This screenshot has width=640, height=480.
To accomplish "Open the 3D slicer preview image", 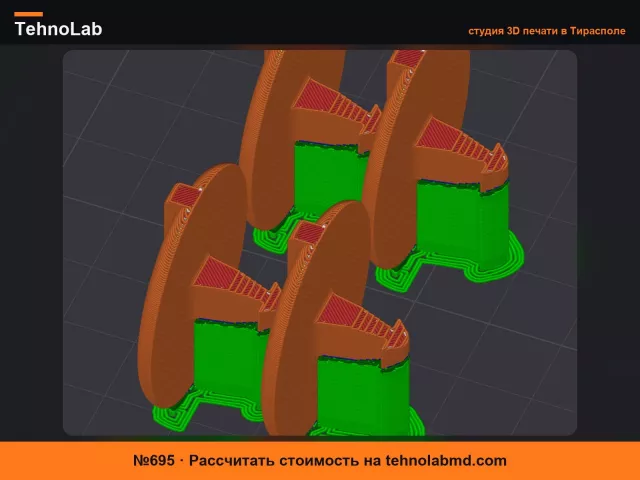I will point(320,243).
